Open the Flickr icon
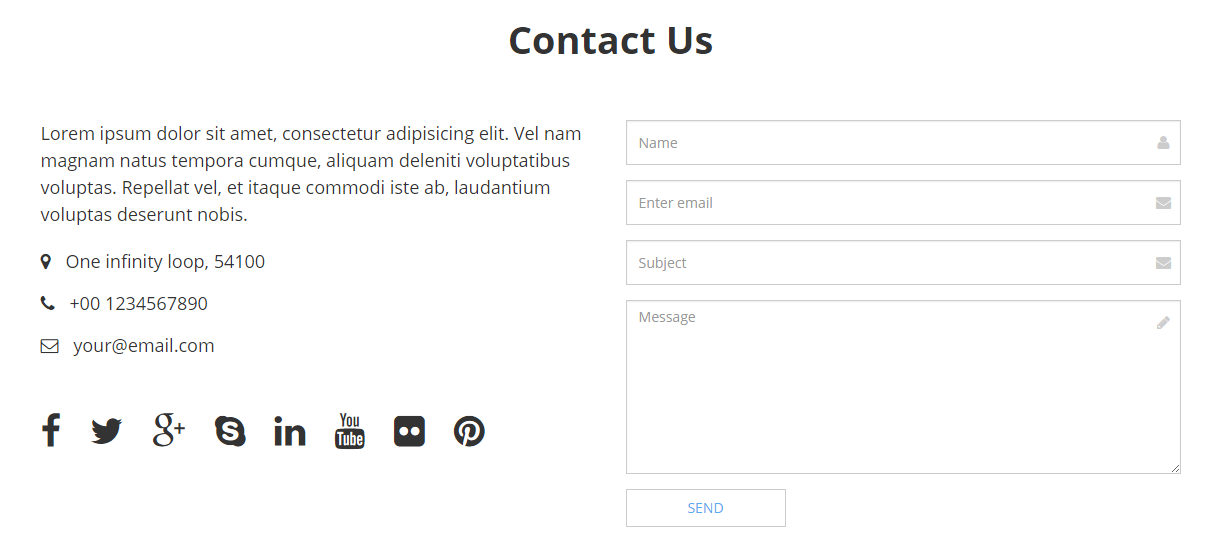Image resolution: width=1210 pixels, height=544 pixels. point(410,431)
